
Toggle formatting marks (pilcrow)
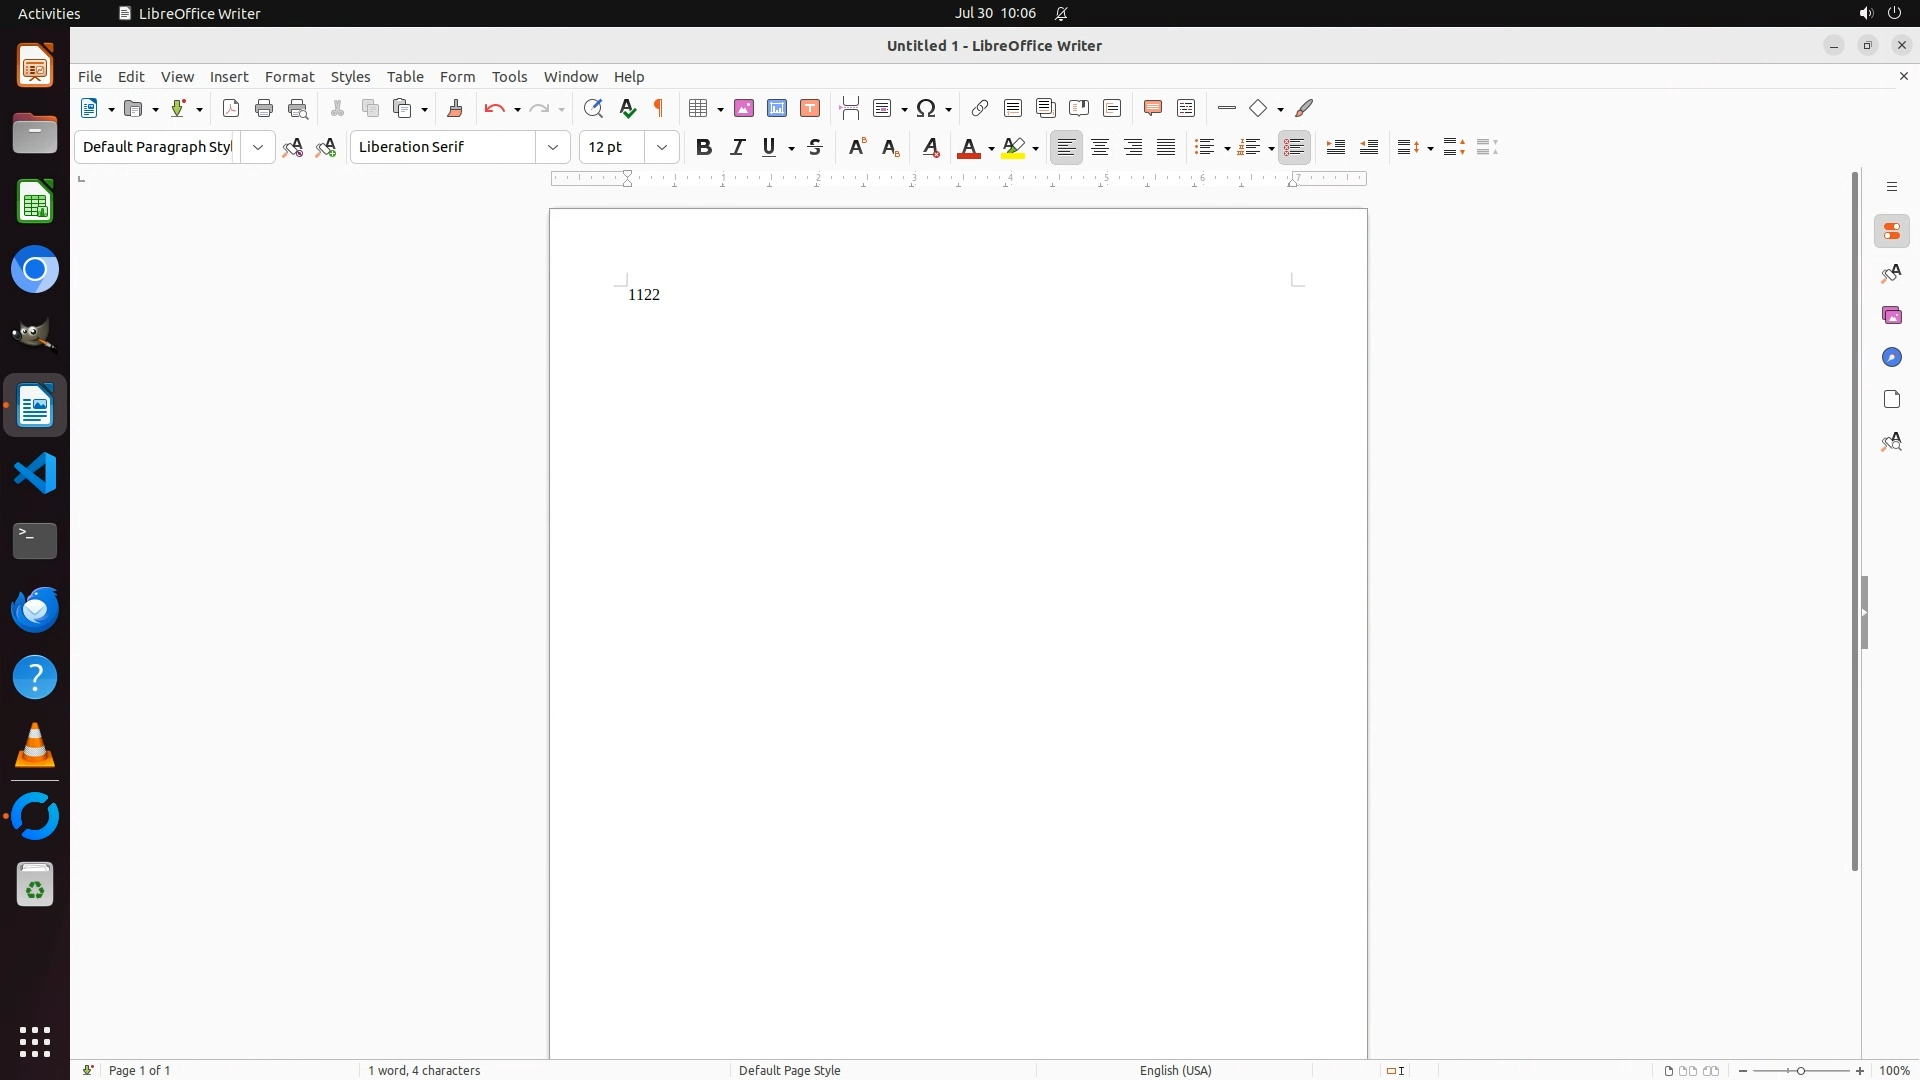659,108
